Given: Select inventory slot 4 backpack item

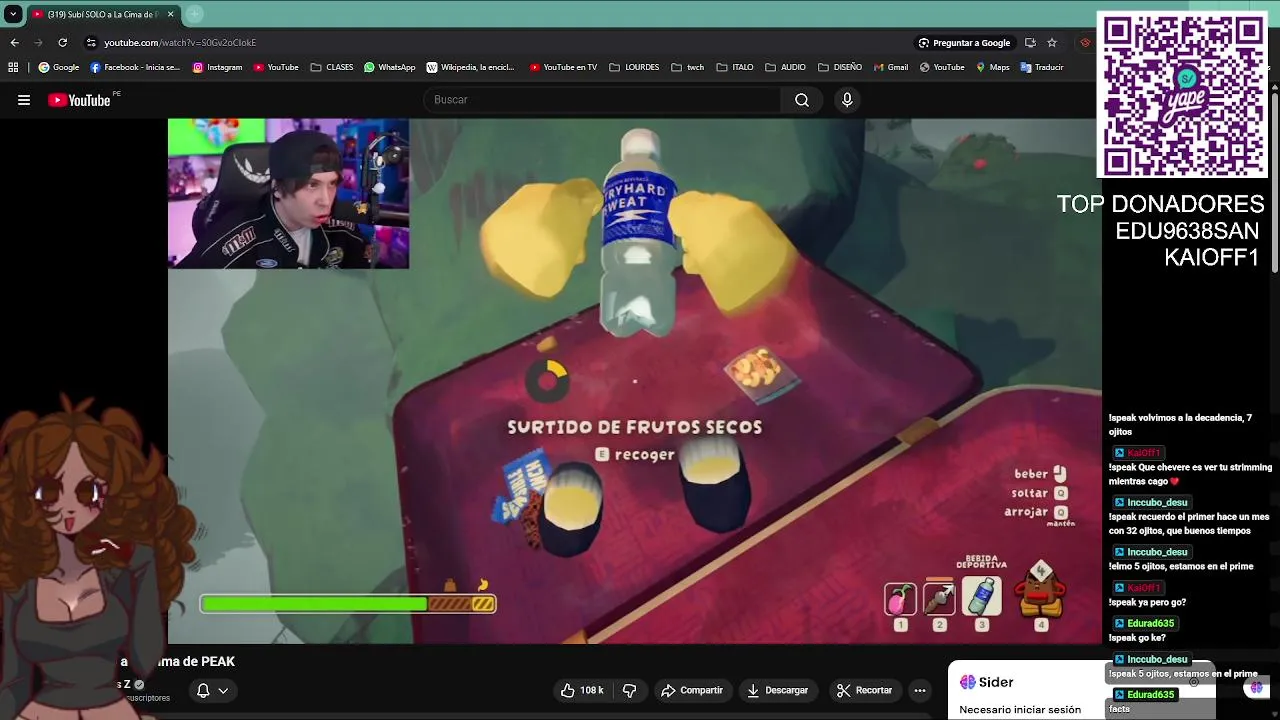Looking at the screenshot, I should (x=1040, y=593).
